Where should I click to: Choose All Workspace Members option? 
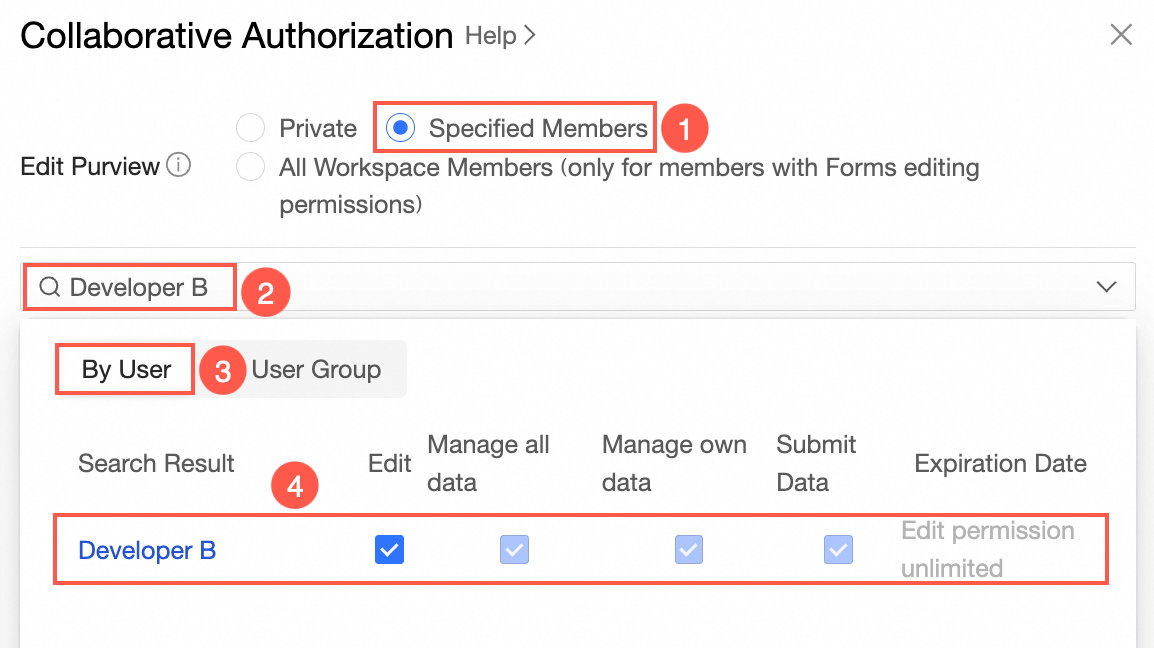[250, 167]
